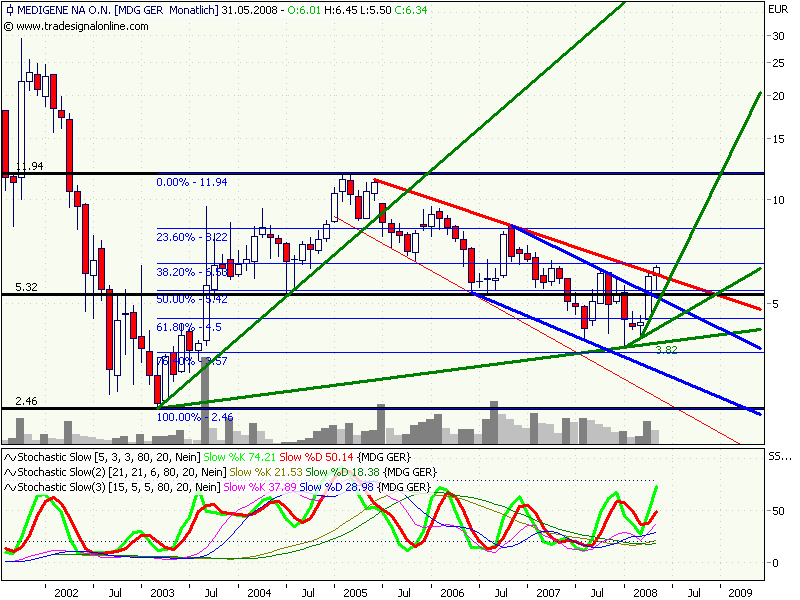Select the open value O:6.01
The height and width of the screenshot is (600, 800).
click(x=304, y=10)
